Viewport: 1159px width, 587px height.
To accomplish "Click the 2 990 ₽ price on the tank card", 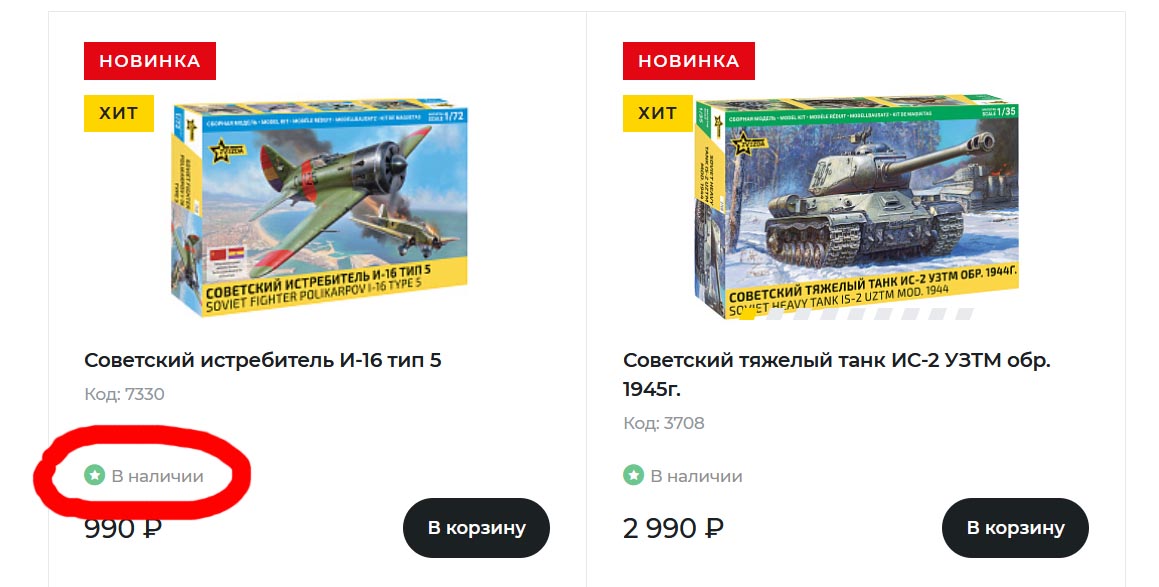I will point(673,529).
